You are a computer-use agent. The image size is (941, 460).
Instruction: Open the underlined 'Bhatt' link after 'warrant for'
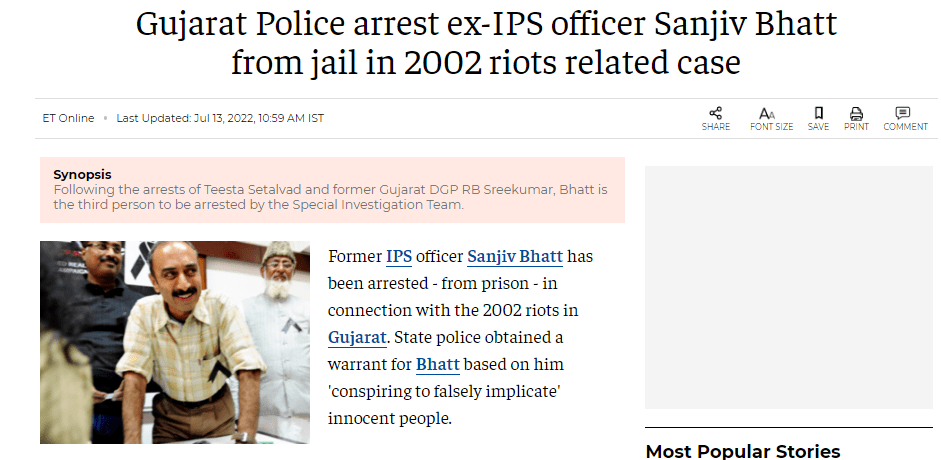coord(437,364)
